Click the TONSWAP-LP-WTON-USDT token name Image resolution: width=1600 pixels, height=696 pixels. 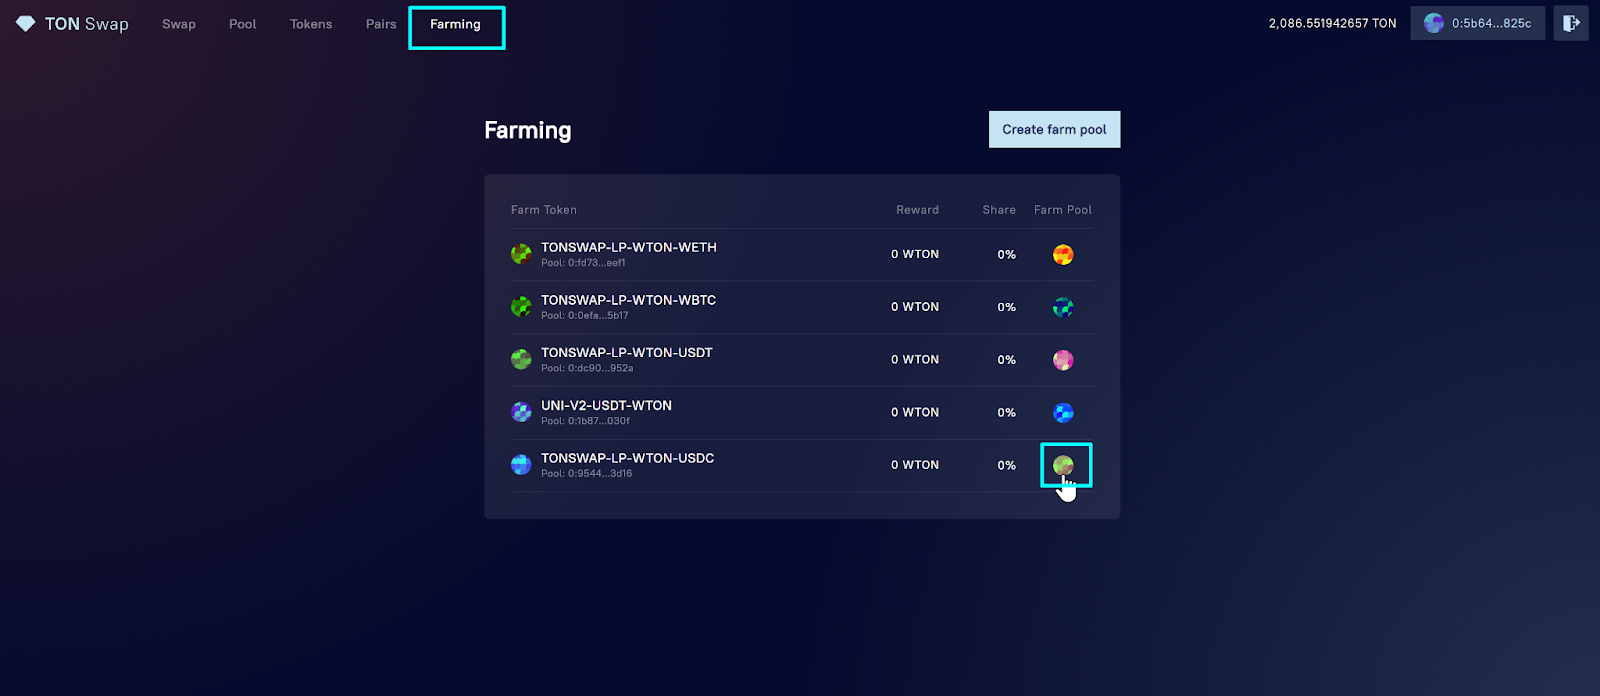tap(627, 353)
